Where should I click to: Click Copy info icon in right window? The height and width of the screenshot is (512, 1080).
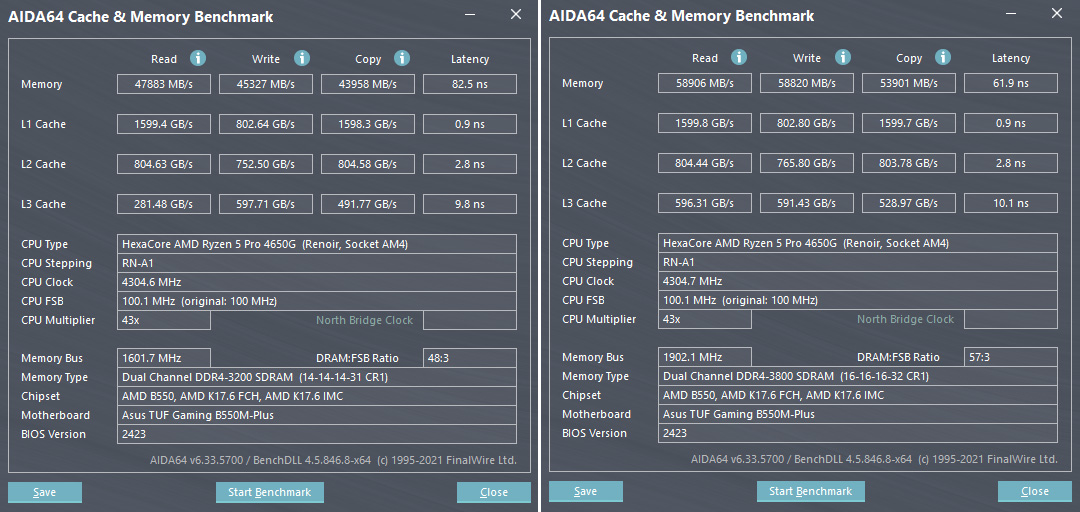tap(944, 57)
